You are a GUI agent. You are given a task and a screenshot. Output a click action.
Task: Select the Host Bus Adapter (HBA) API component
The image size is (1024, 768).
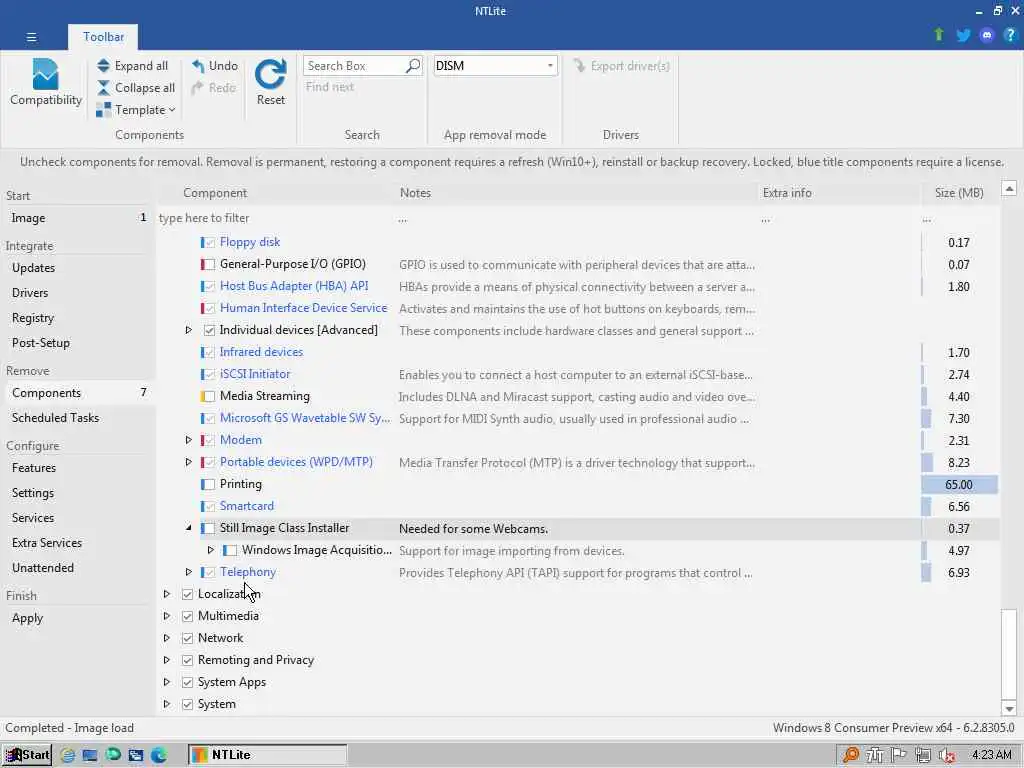point(294,286)
